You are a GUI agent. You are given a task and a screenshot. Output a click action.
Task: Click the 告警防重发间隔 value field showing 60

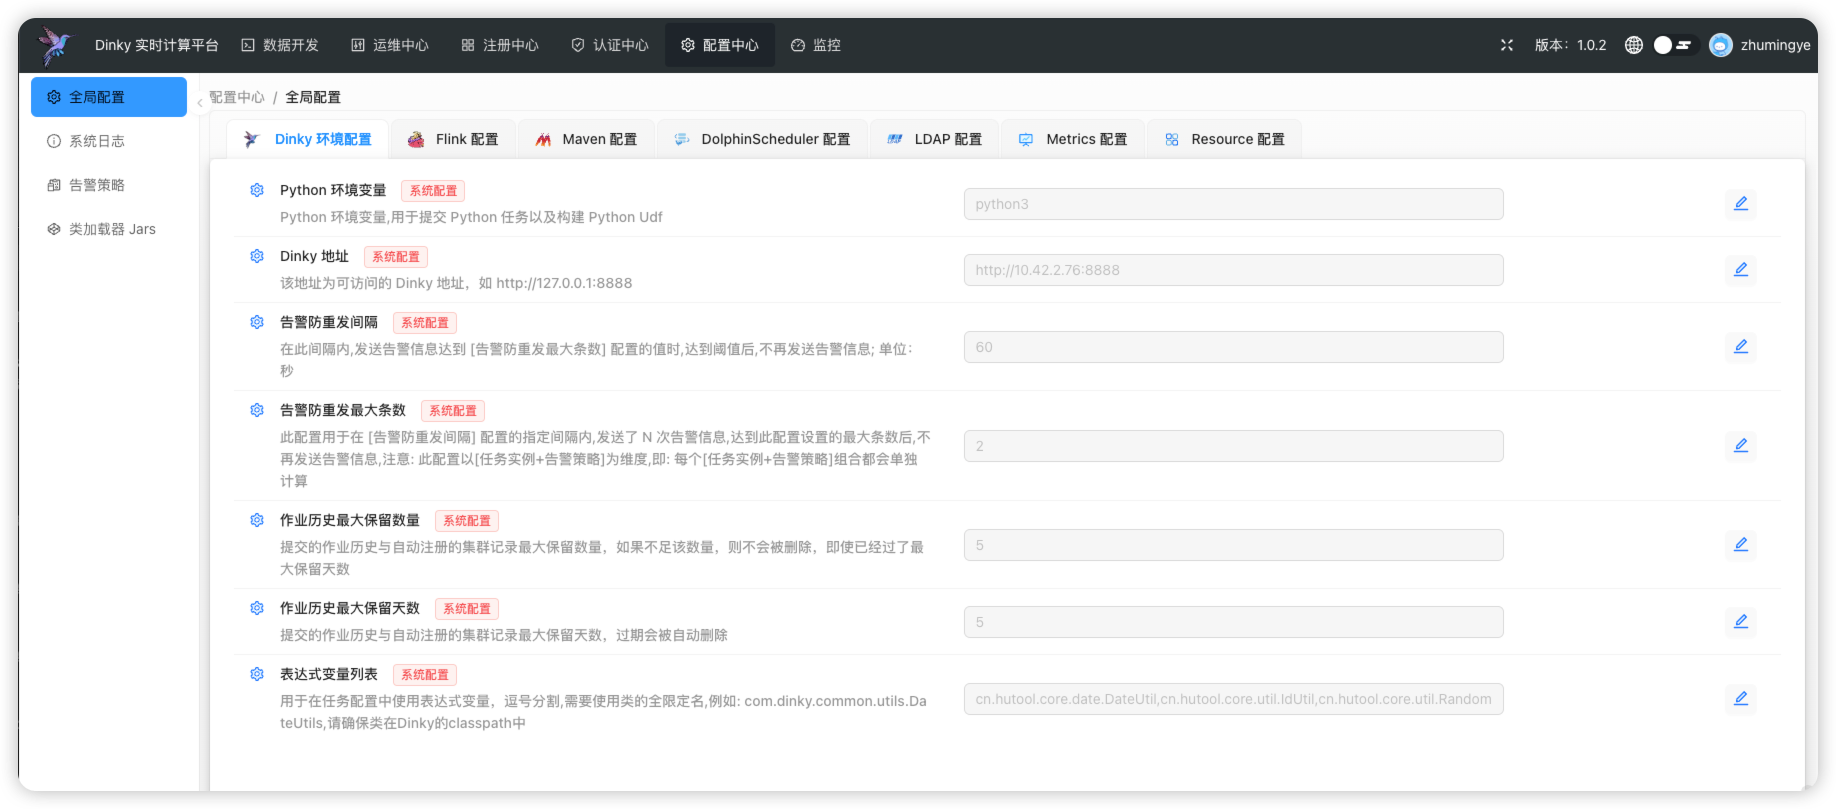click(x=1233, y=347)
